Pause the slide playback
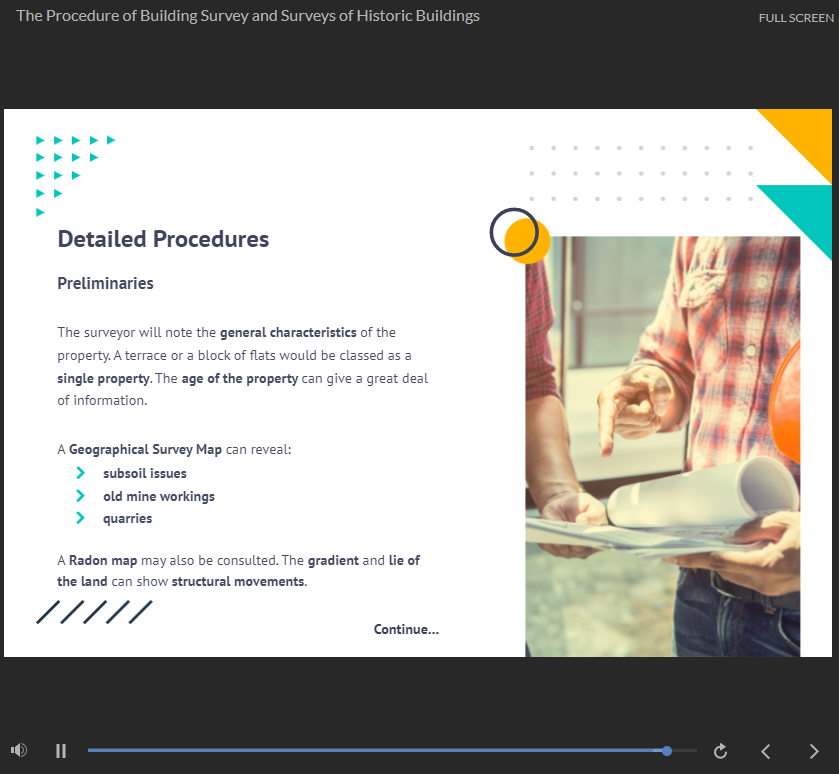 (x=61, y=750)
